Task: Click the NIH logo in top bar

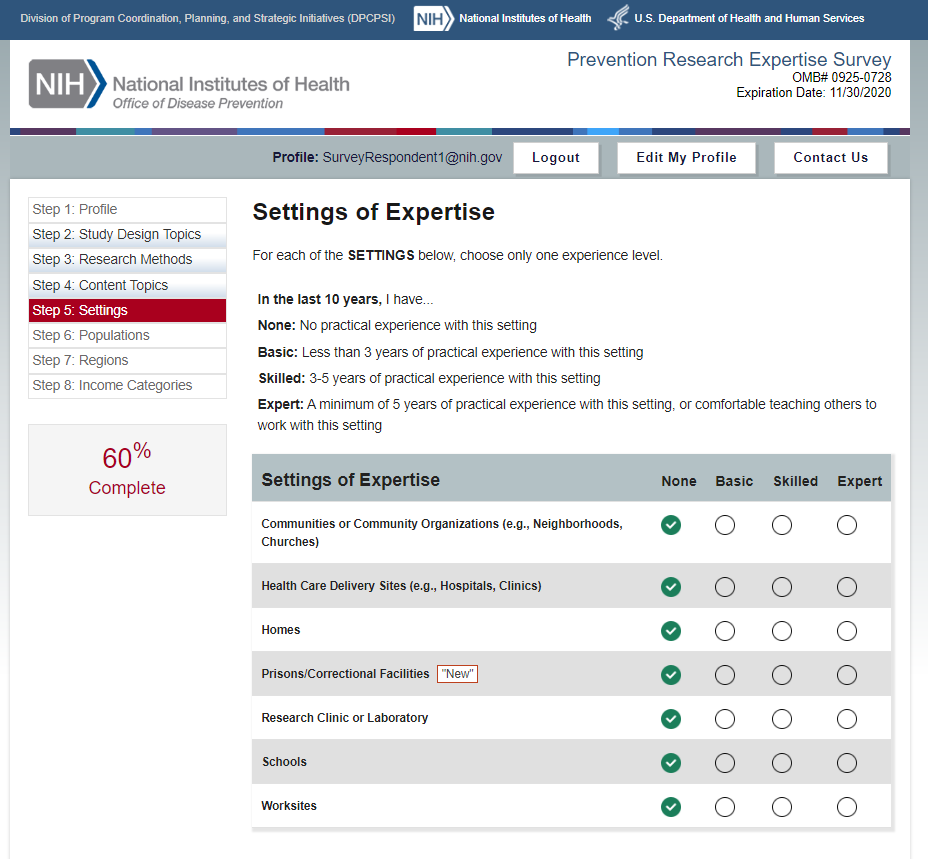Action: [x=433, y=18]
